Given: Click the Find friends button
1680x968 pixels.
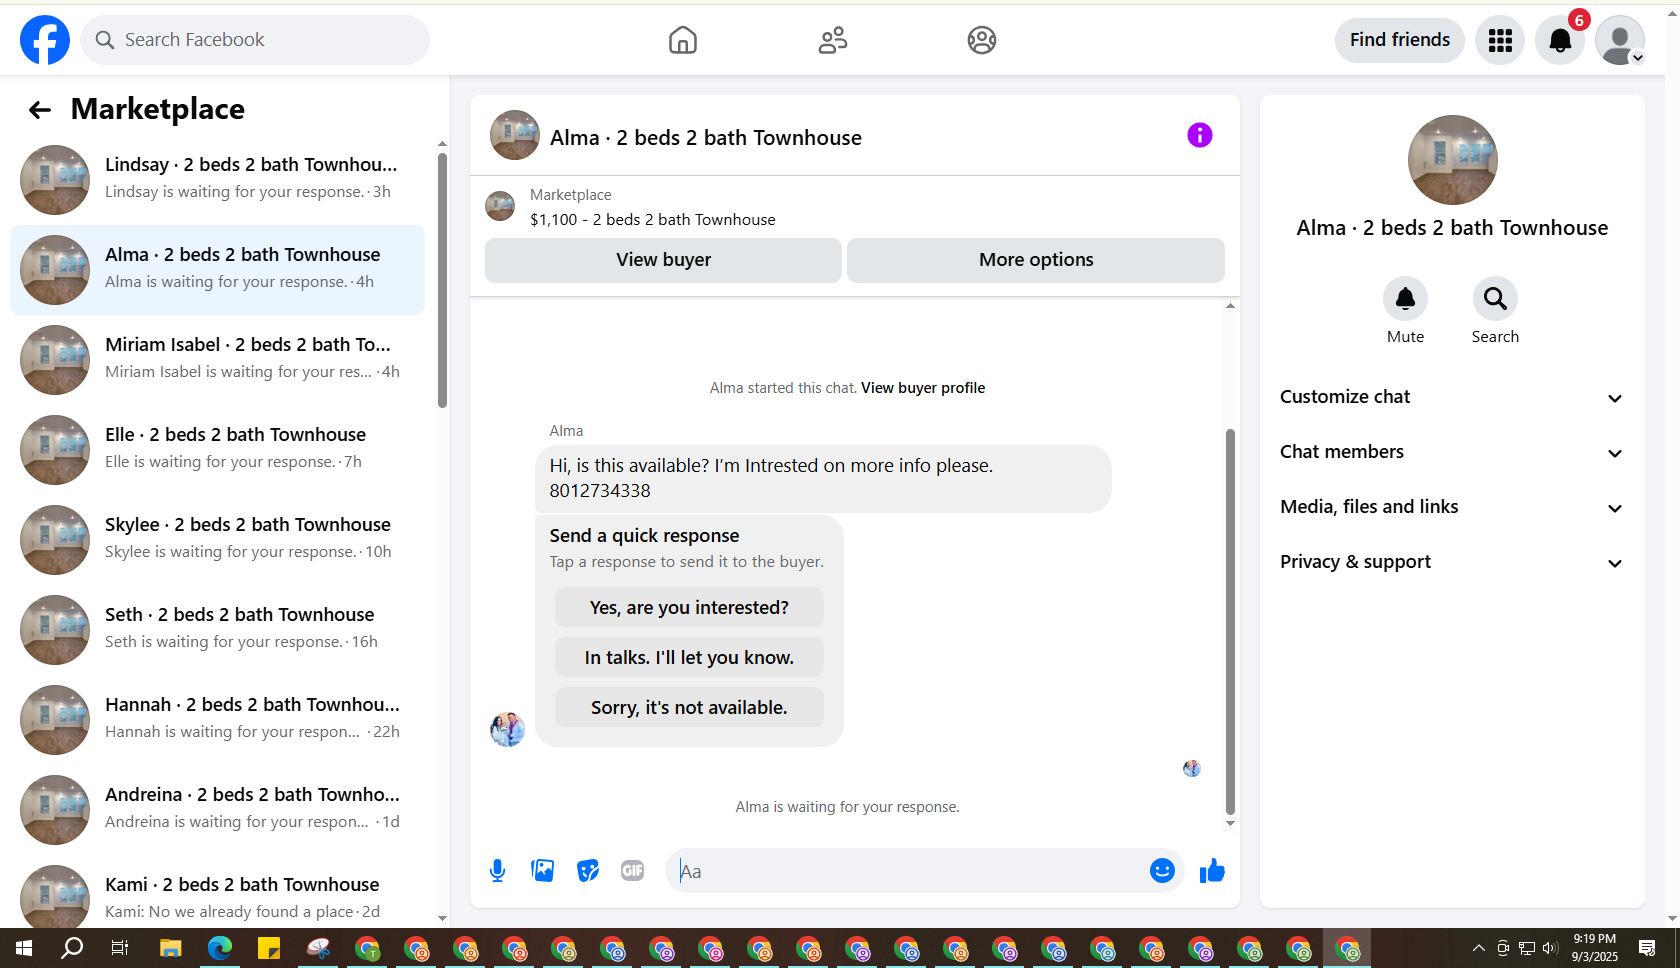Looking at the screenshot, I should click(x=1400, y=40).
